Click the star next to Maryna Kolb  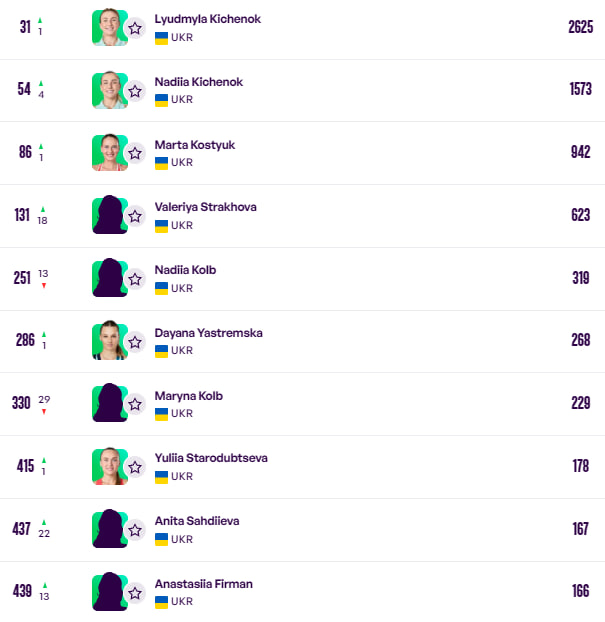point(135,405)
